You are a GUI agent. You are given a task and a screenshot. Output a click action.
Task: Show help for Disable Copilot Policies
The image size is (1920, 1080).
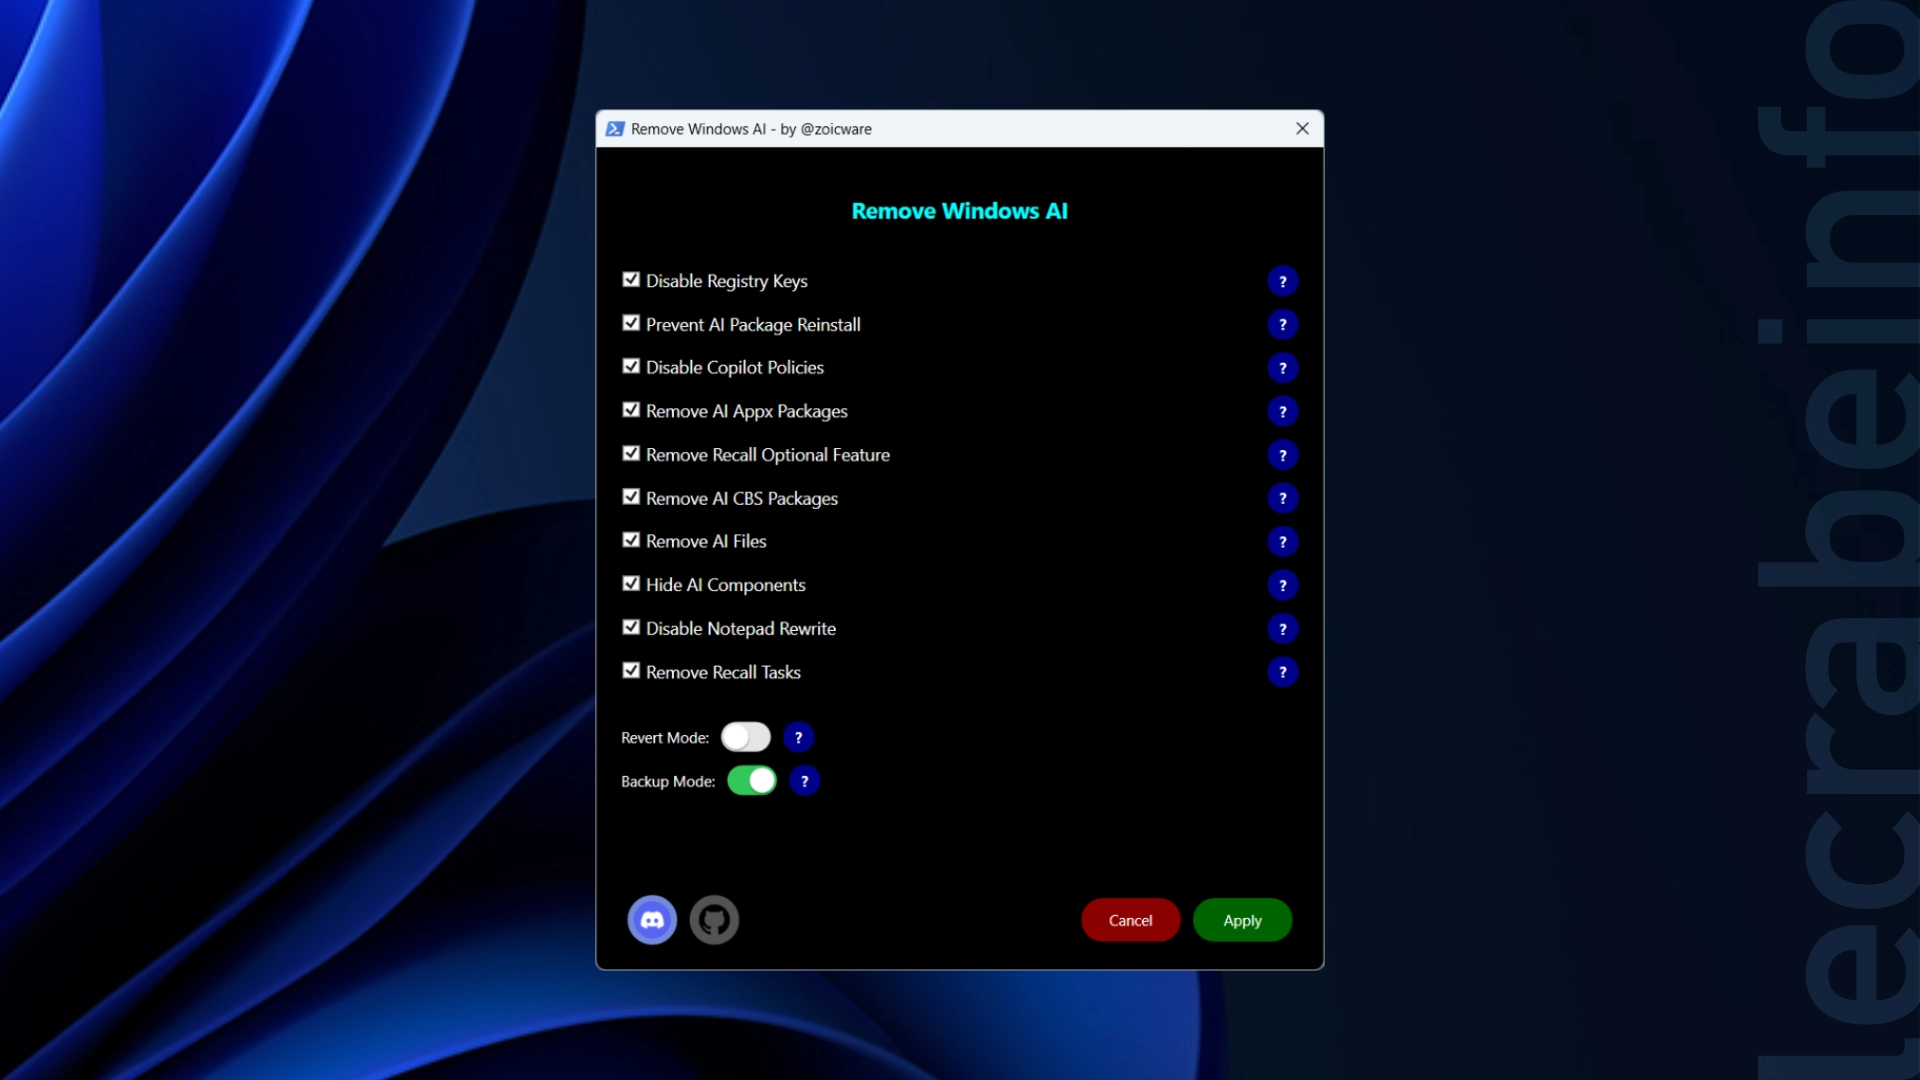(1282, 368)
